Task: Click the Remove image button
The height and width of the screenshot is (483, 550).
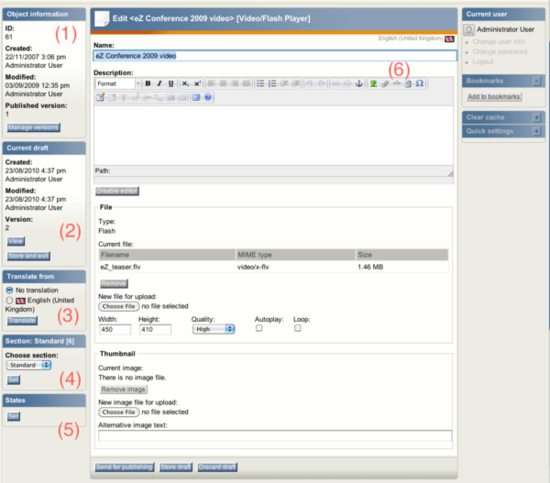Action: pos(123,389)
